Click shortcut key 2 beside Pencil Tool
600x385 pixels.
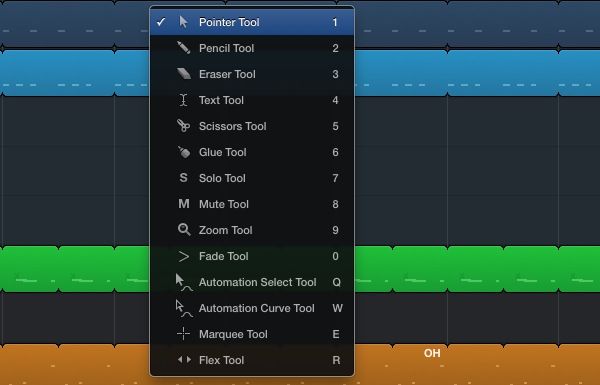[x=336, y=48]
